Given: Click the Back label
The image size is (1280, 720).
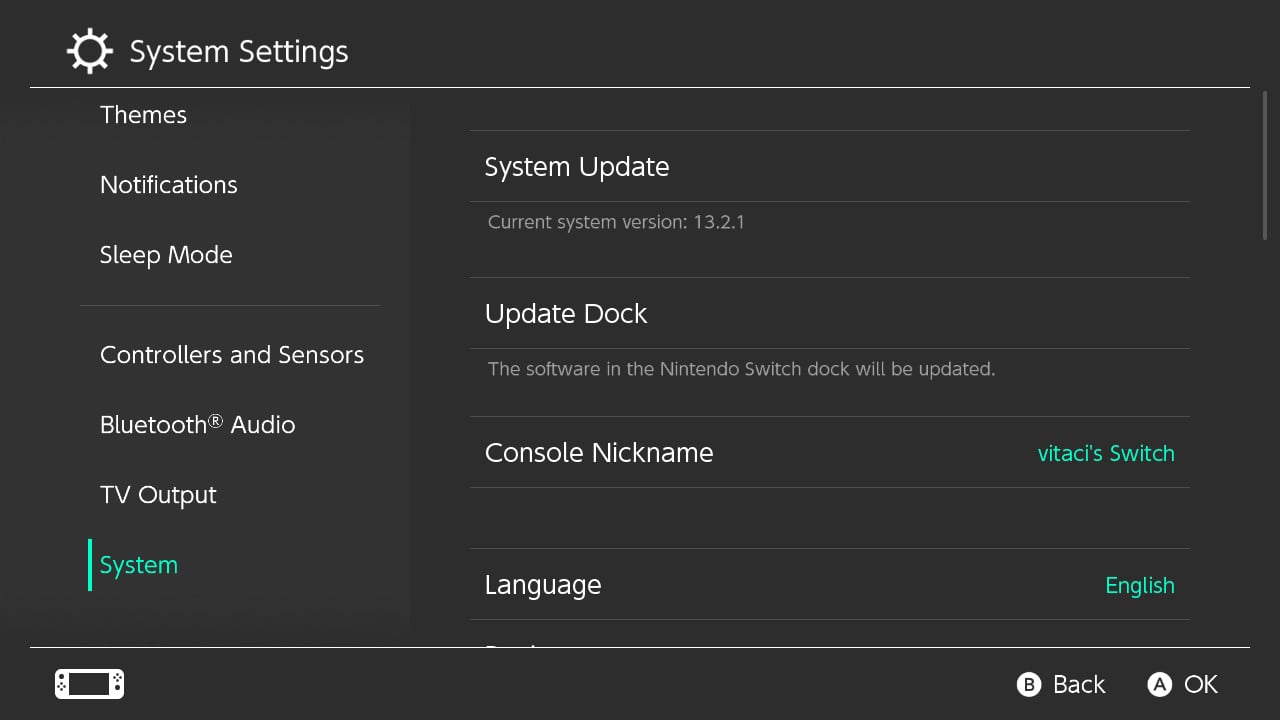Looking at the screenshot, I should pyautogui.click(x=1078, y=684).
